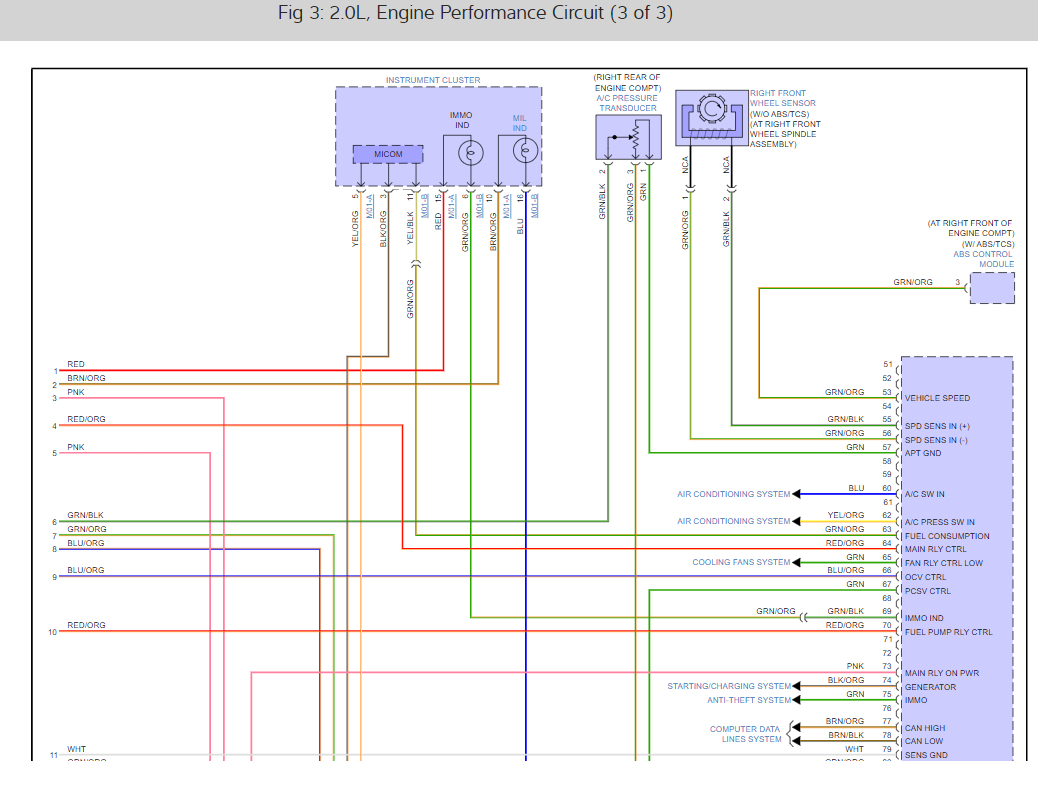Click the SPD SENS IN (-) terminal label
The width and height of the screenshot is (1038, 785).
(x=936, y=440)
